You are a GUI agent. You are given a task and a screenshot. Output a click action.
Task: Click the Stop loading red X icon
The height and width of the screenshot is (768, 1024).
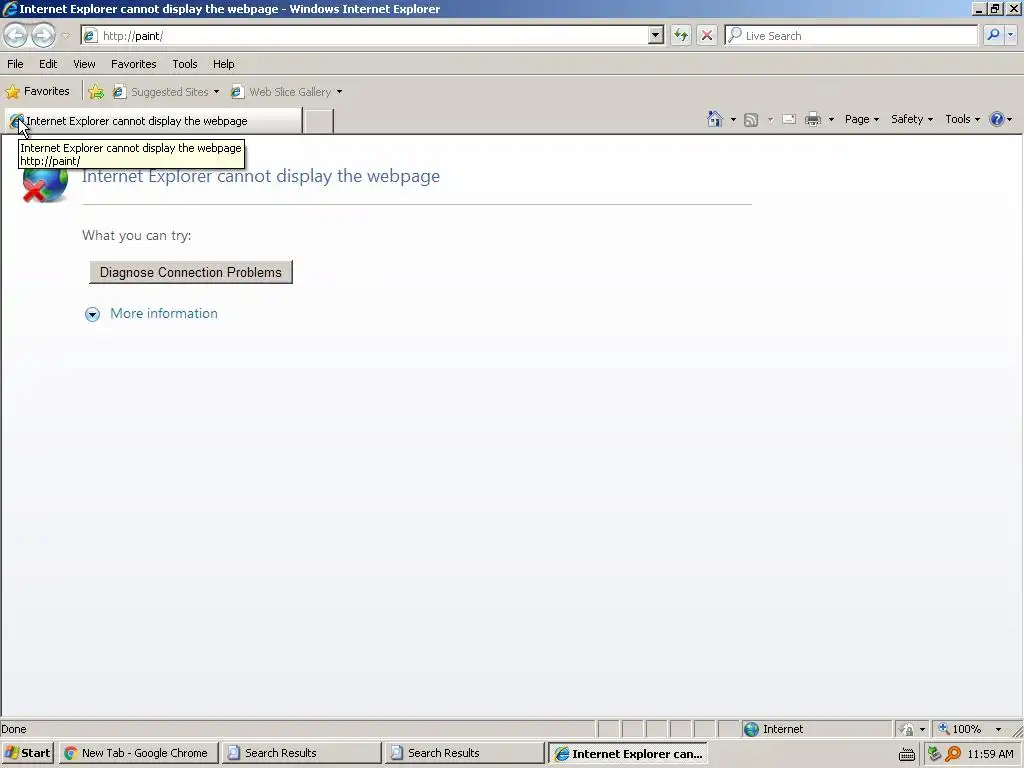707,35
